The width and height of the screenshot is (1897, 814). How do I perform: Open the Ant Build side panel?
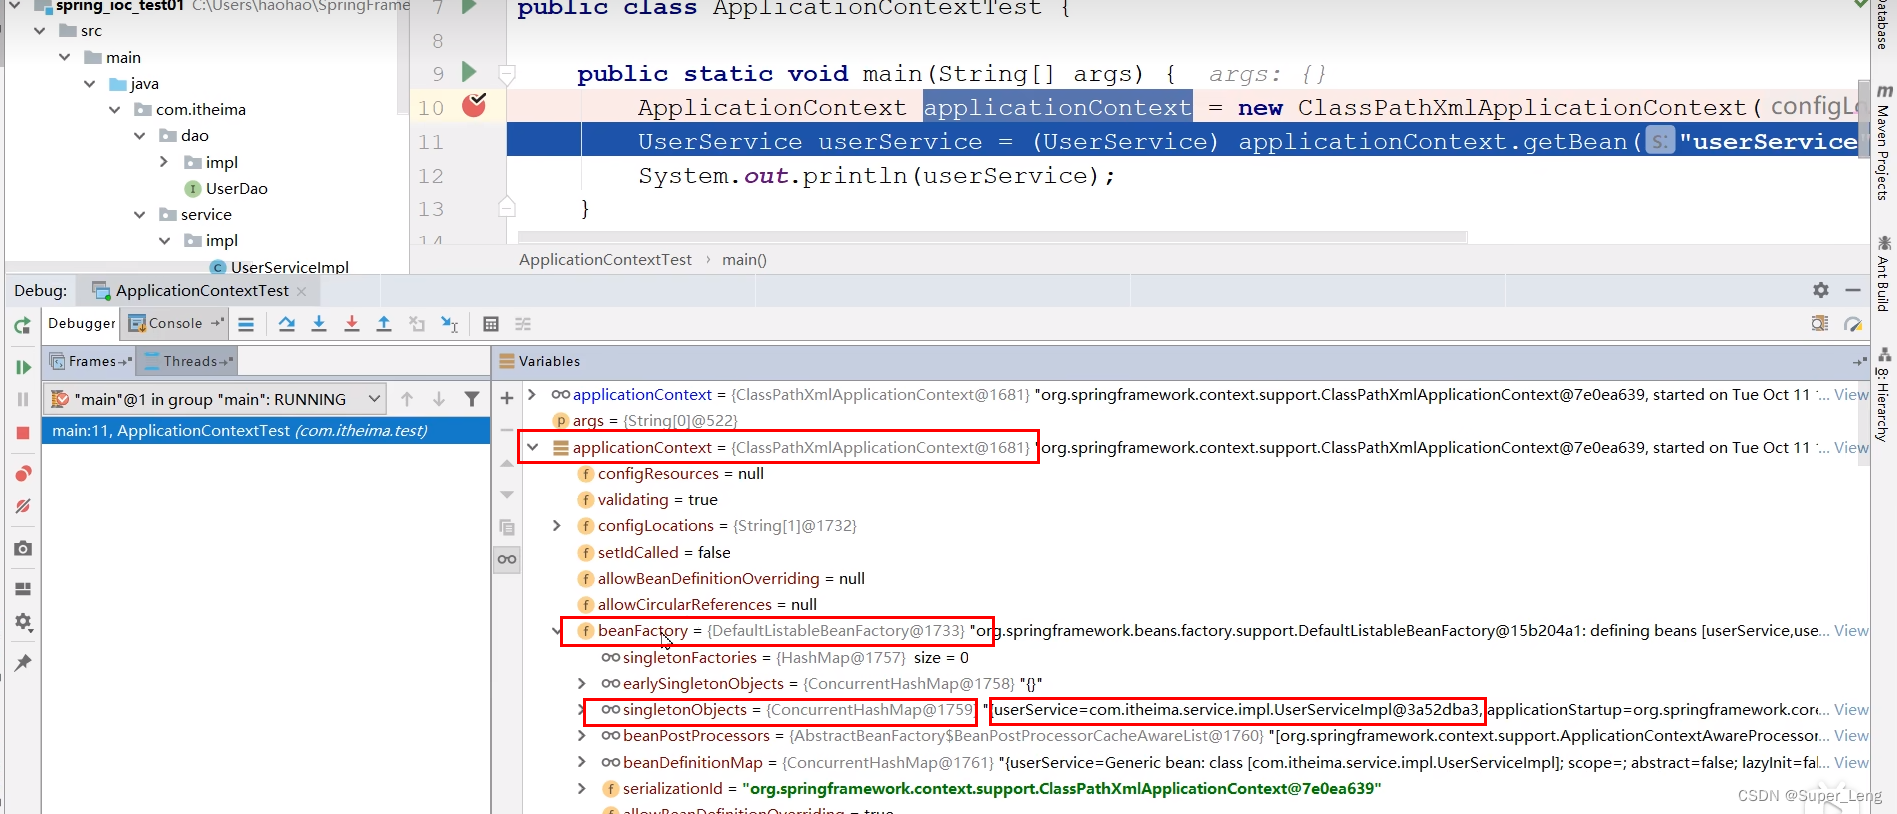(1883, 273)
